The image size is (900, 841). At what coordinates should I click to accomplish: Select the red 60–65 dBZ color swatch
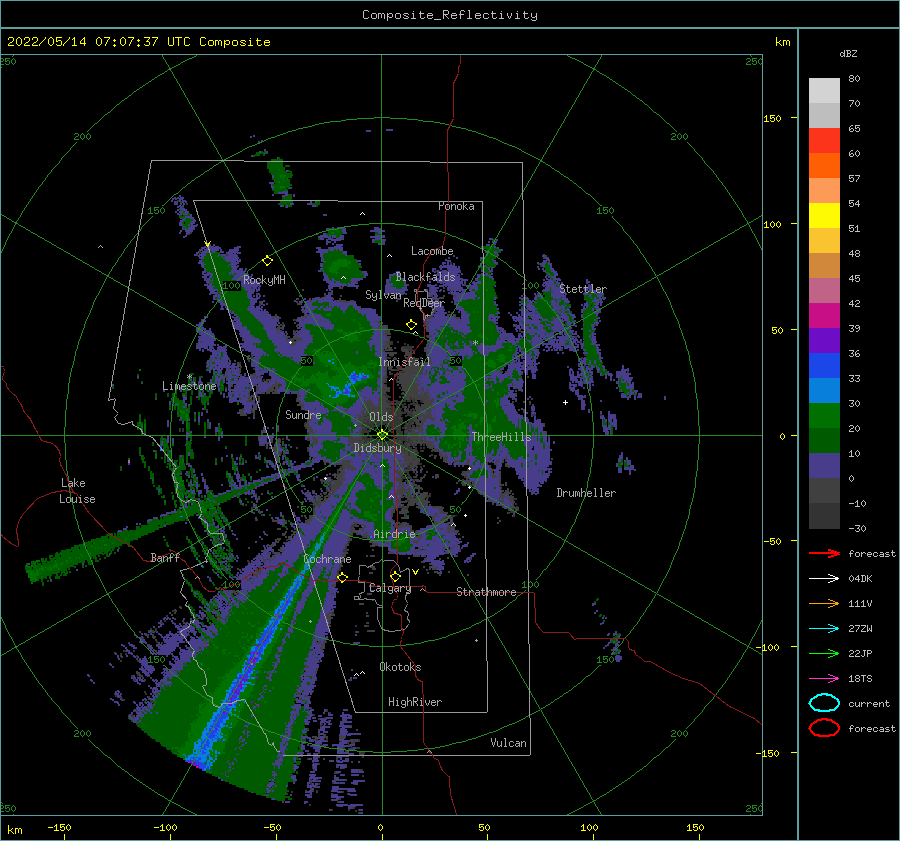click(824, 141)
